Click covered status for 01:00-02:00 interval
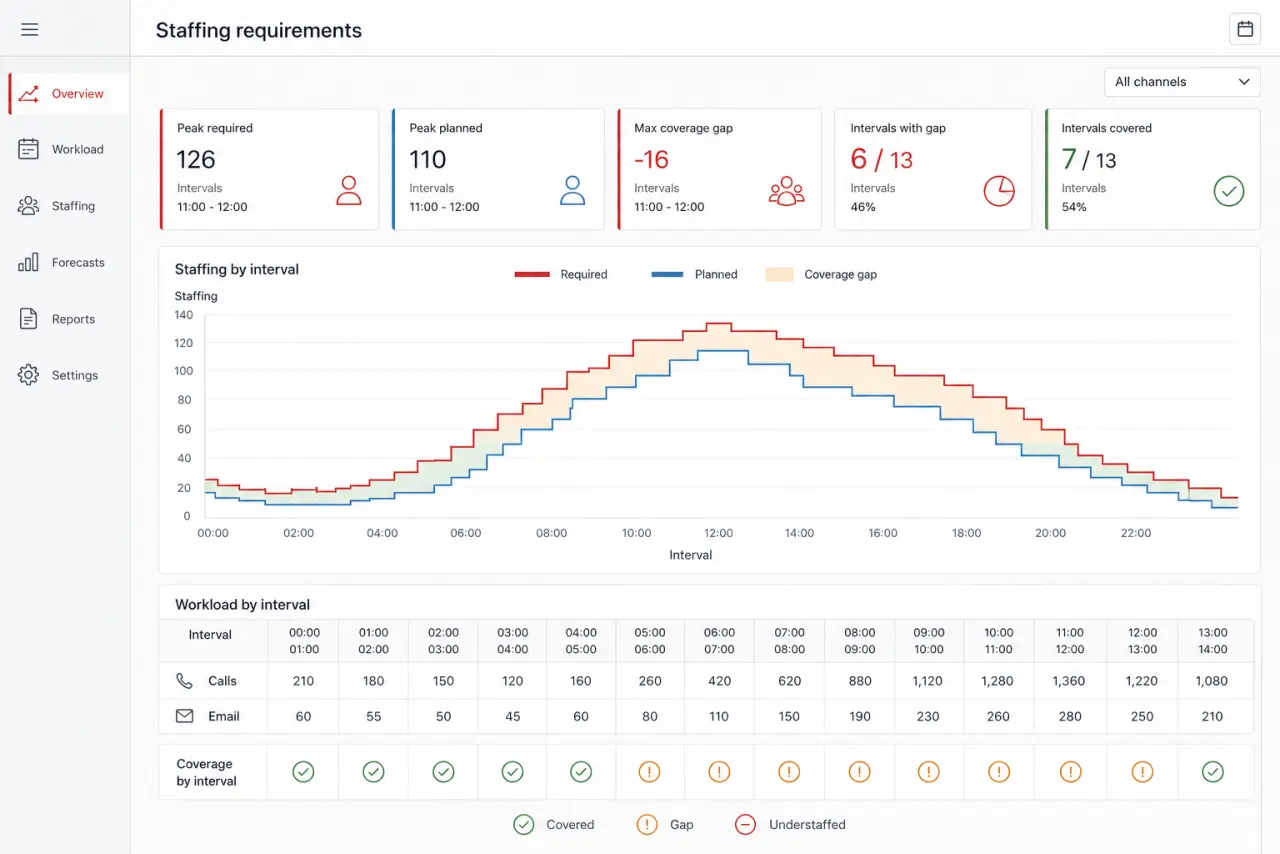 click(x=373, y=771)
